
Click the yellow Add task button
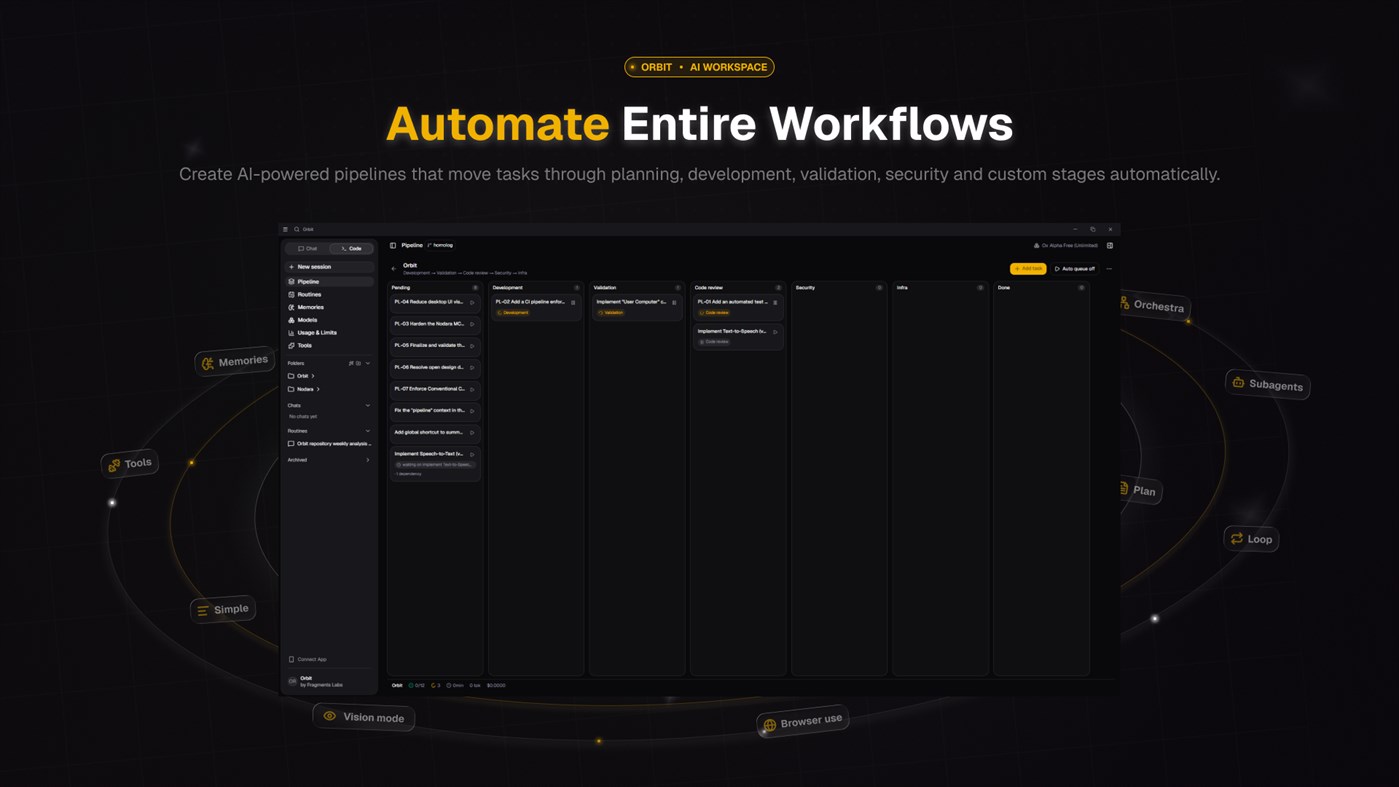[1028, 269]
